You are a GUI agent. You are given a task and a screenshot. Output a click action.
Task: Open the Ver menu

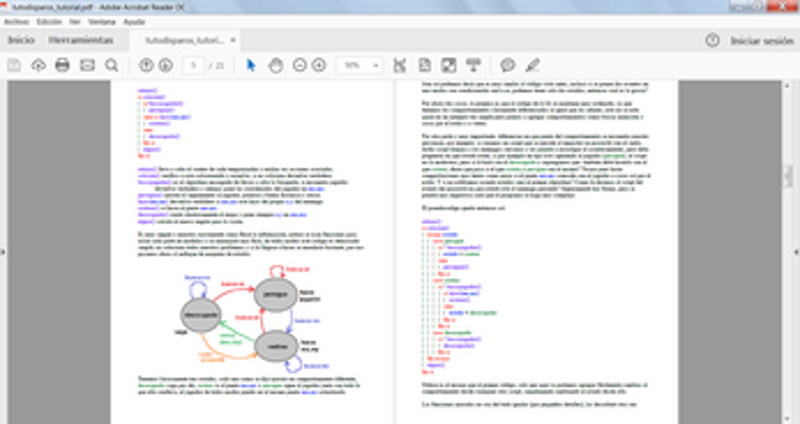[x=75, y=22]
